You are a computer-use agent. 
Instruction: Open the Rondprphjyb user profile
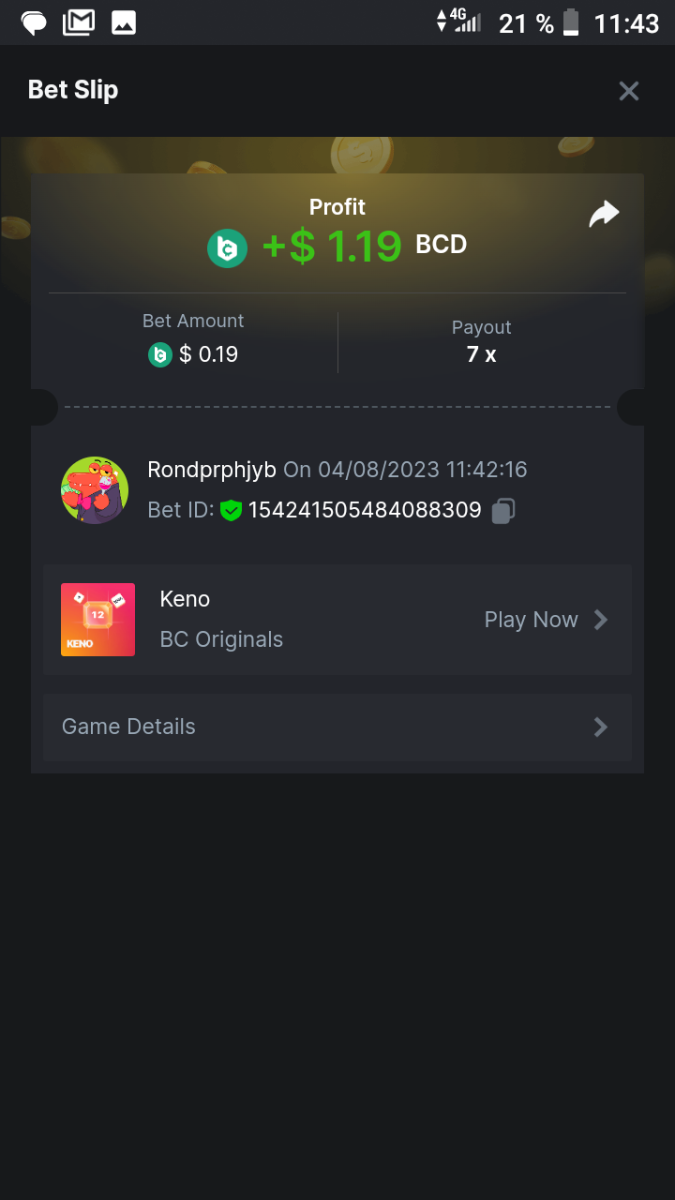pyautogui.click(x=211, y=470)
